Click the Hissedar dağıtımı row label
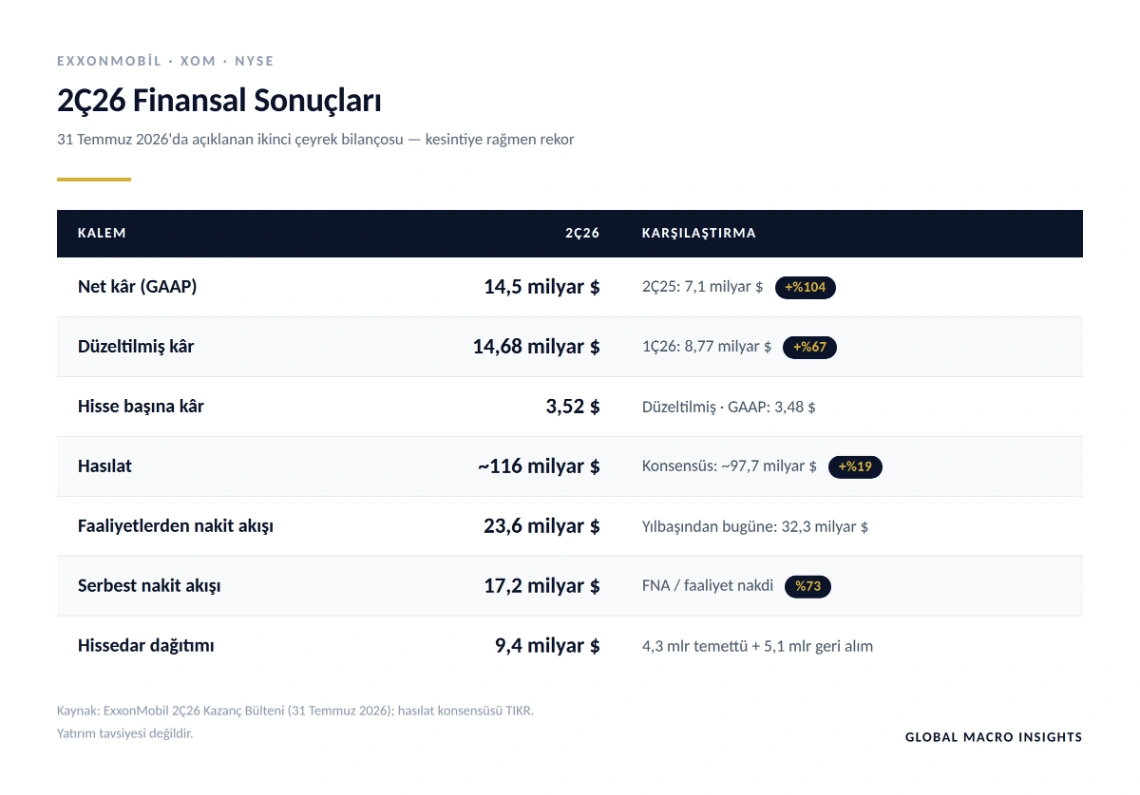This screenshot has height=795, width=1140. point(146,645)
